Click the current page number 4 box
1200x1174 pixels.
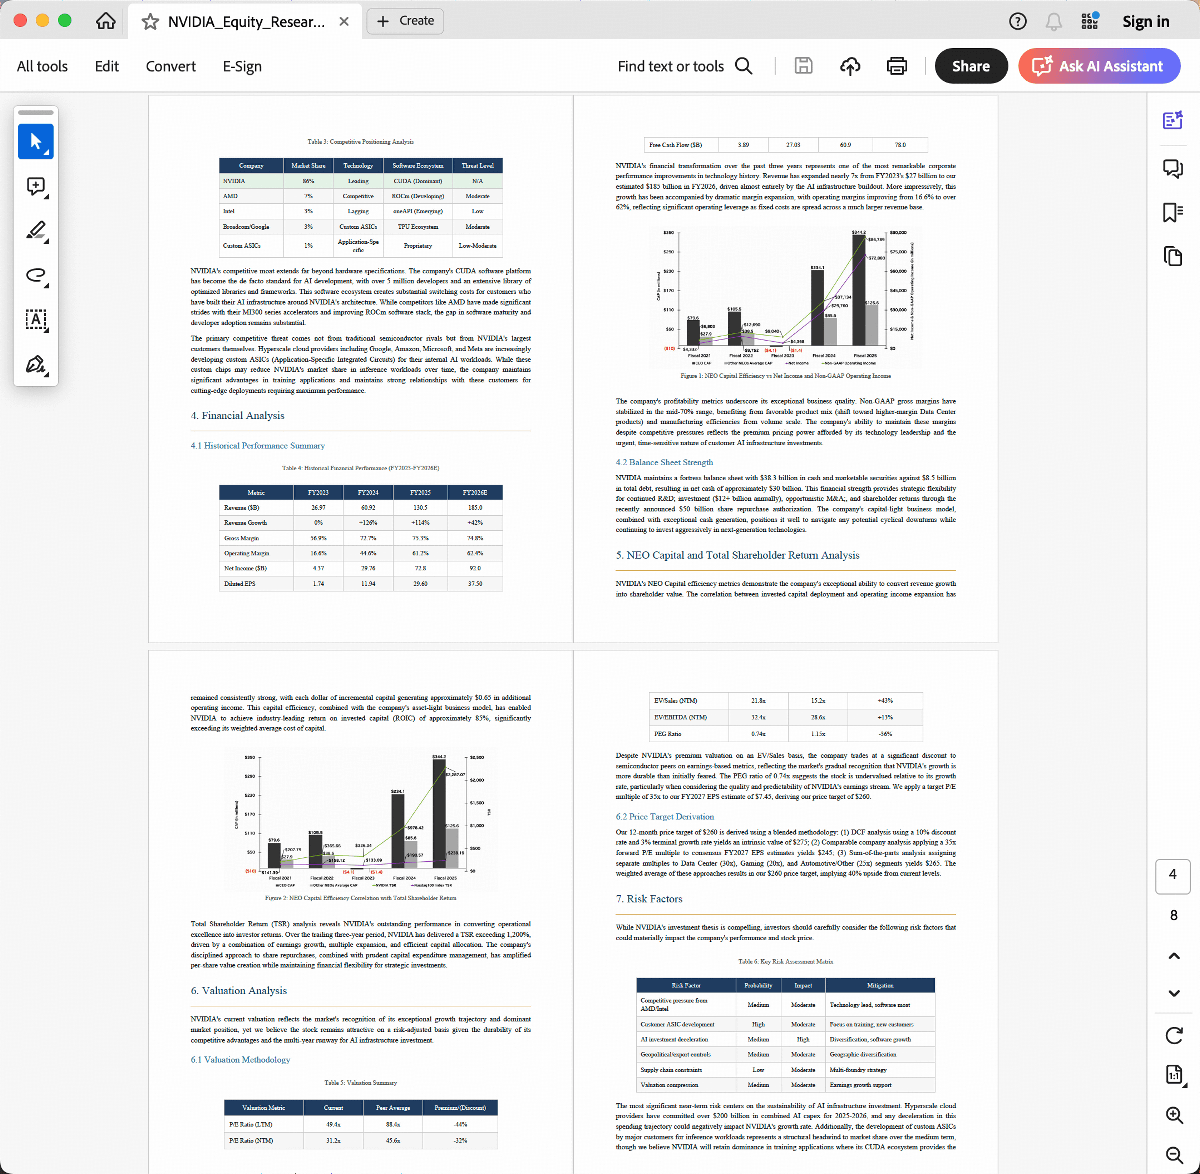[1173, 875]
